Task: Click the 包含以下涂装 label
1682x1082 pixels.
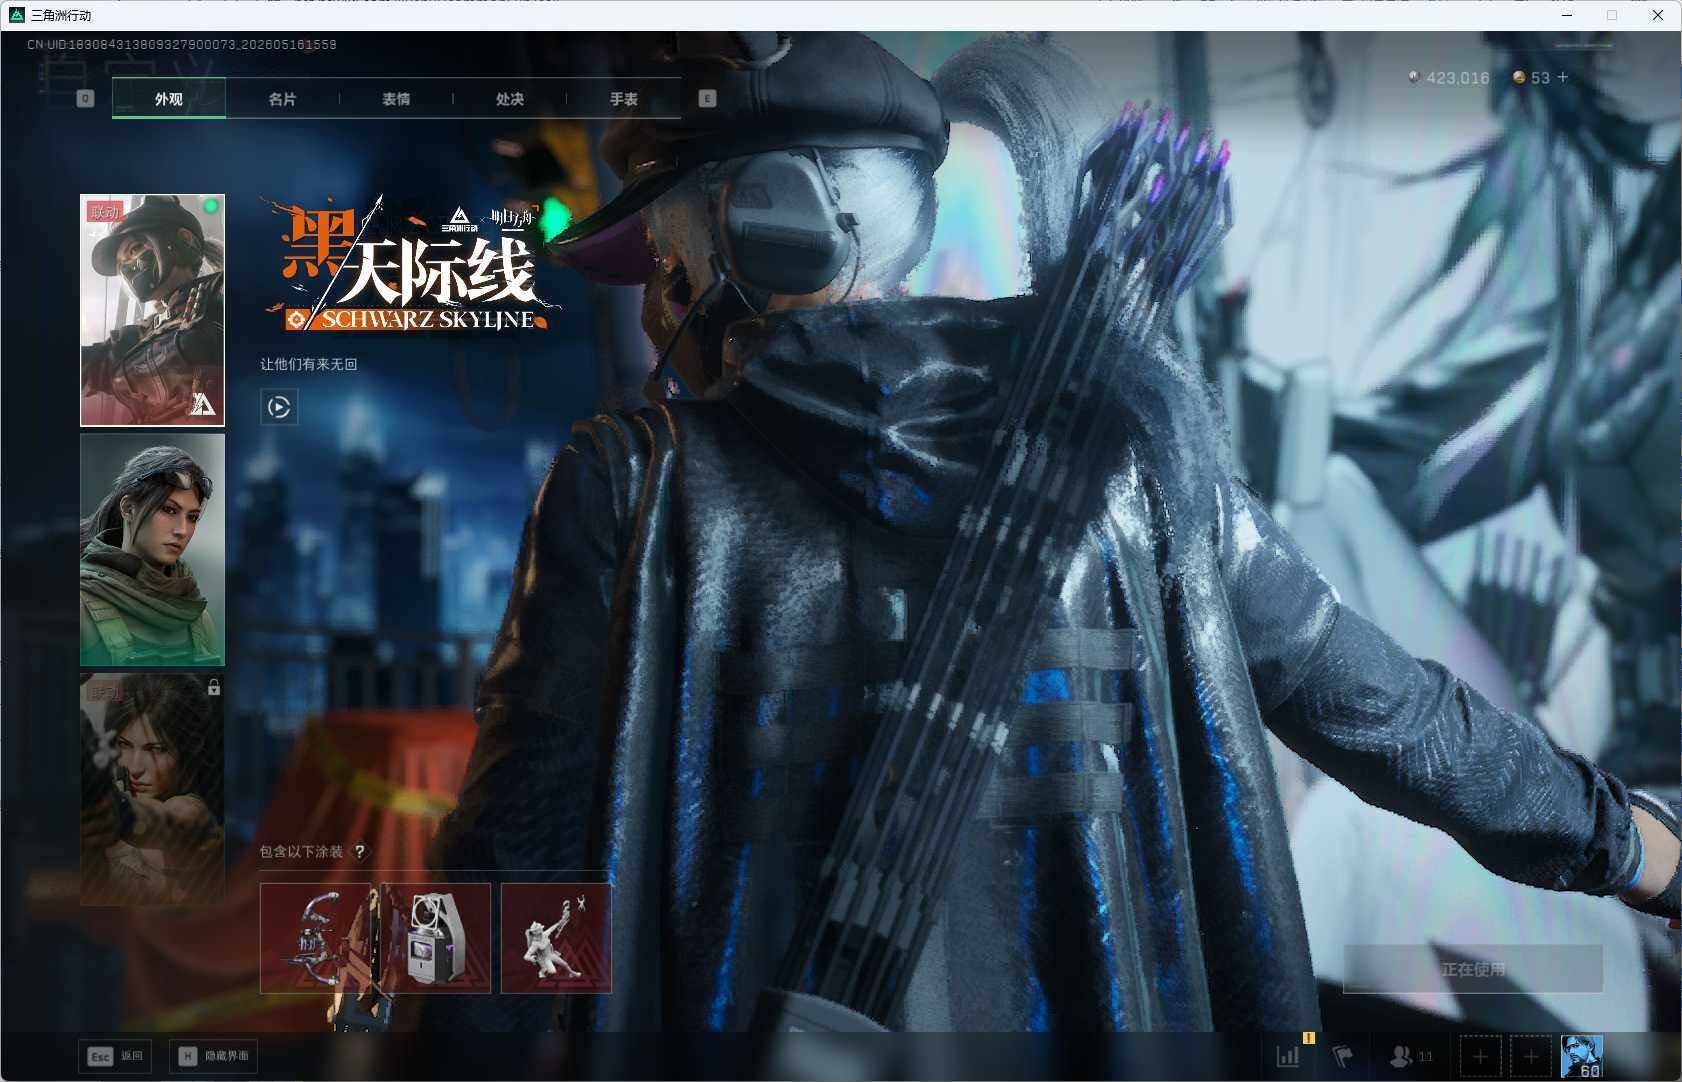Action: 301,852
